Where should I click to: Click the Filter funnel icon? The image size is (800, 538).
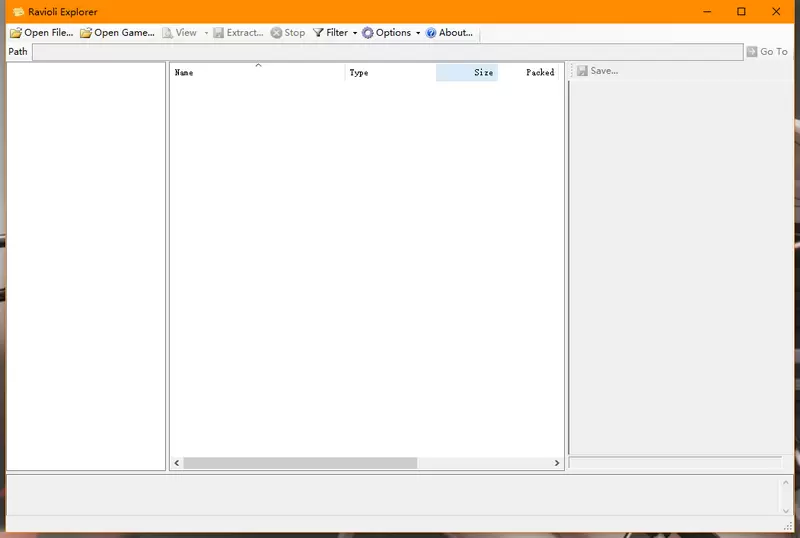tap(318, 33)
